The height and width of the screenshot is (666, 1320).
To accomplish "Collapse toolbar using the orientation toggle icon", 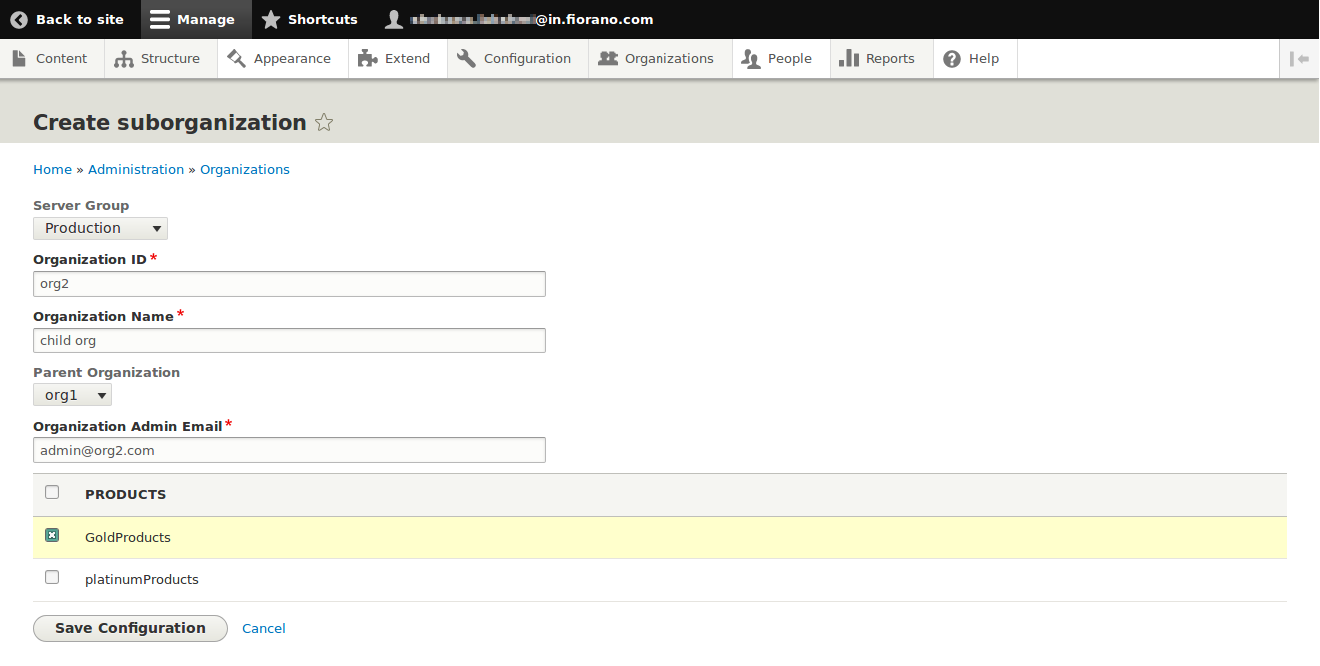I will tap(1299, 59).
